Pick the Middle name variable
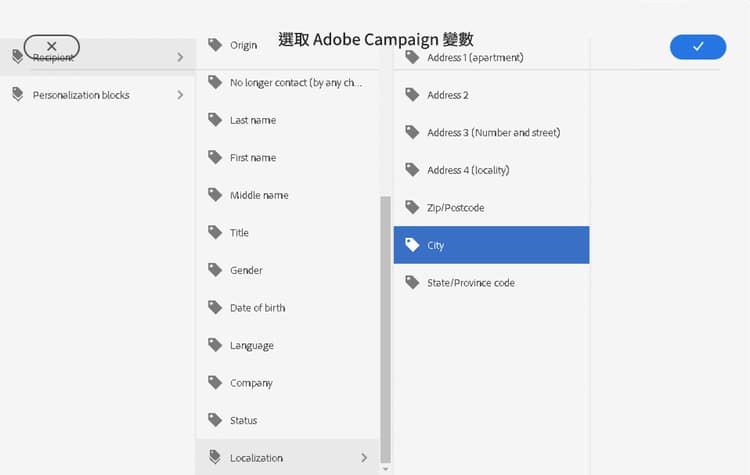The width and height of the screenshot is (750, 475). tap(288, 195)
